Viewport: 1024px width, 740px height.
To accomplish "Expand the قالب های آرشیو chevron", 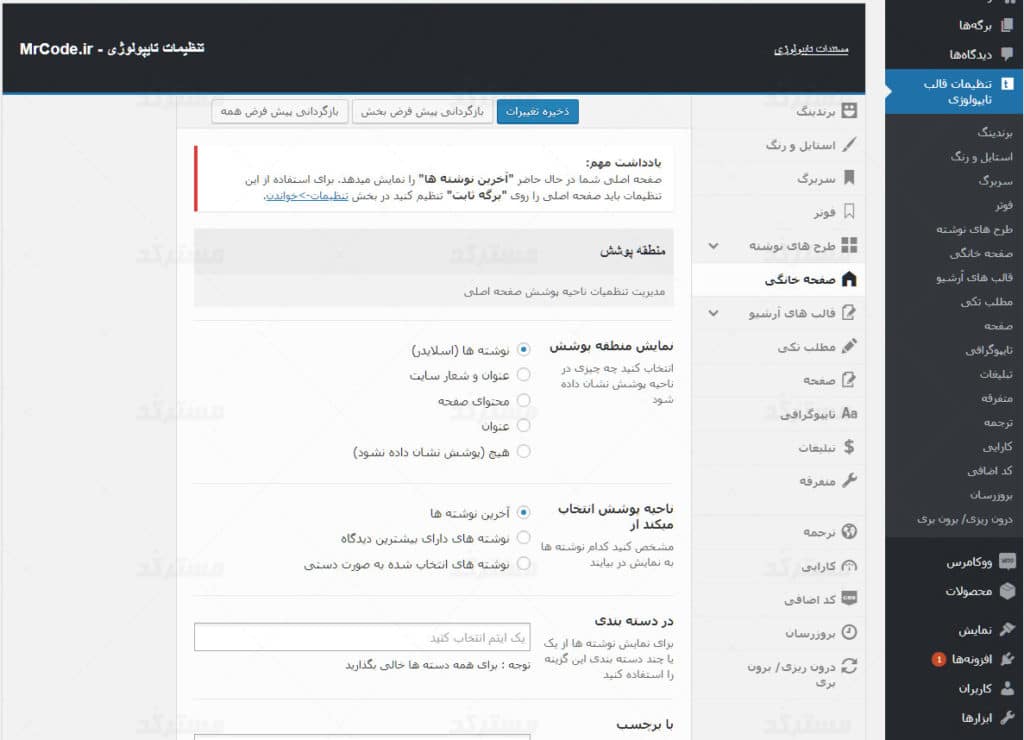I will click(712, 313).
